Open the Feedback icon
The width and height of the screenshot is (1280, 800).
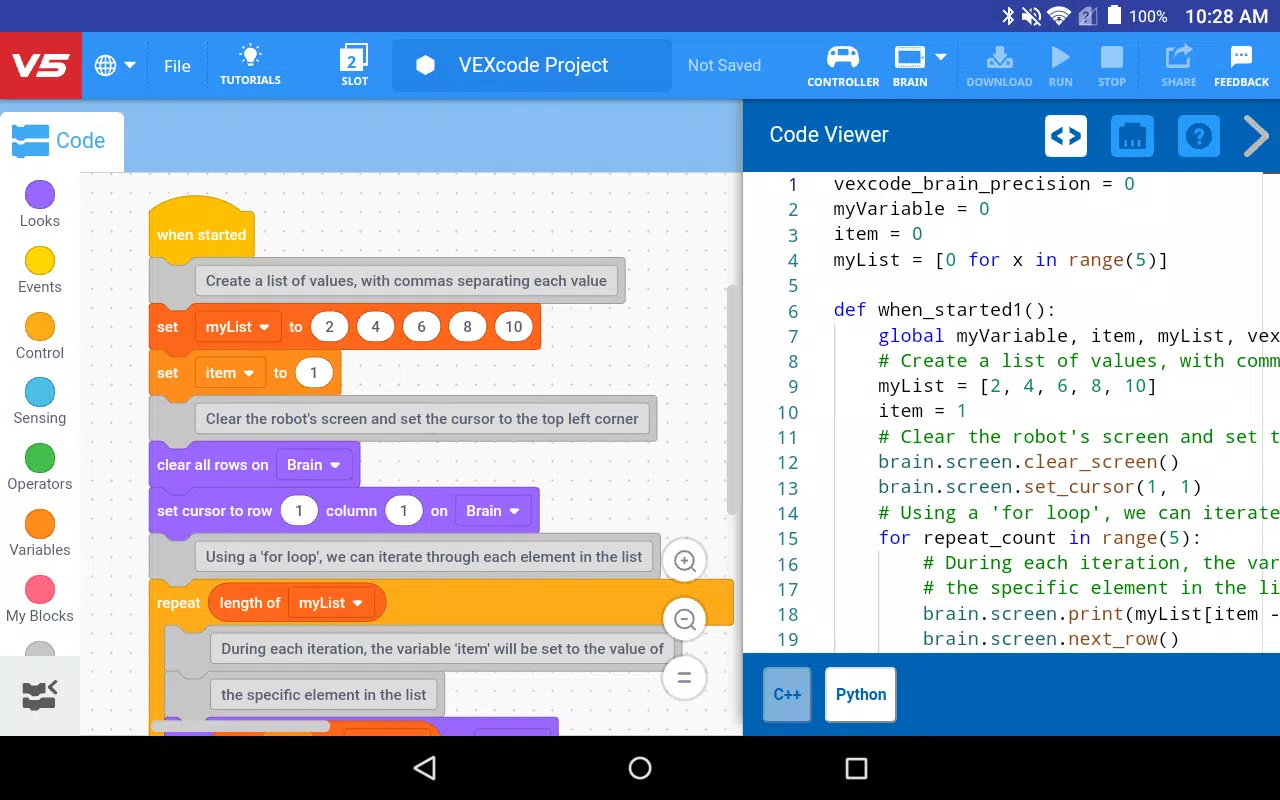click(x=1241, y=57)
